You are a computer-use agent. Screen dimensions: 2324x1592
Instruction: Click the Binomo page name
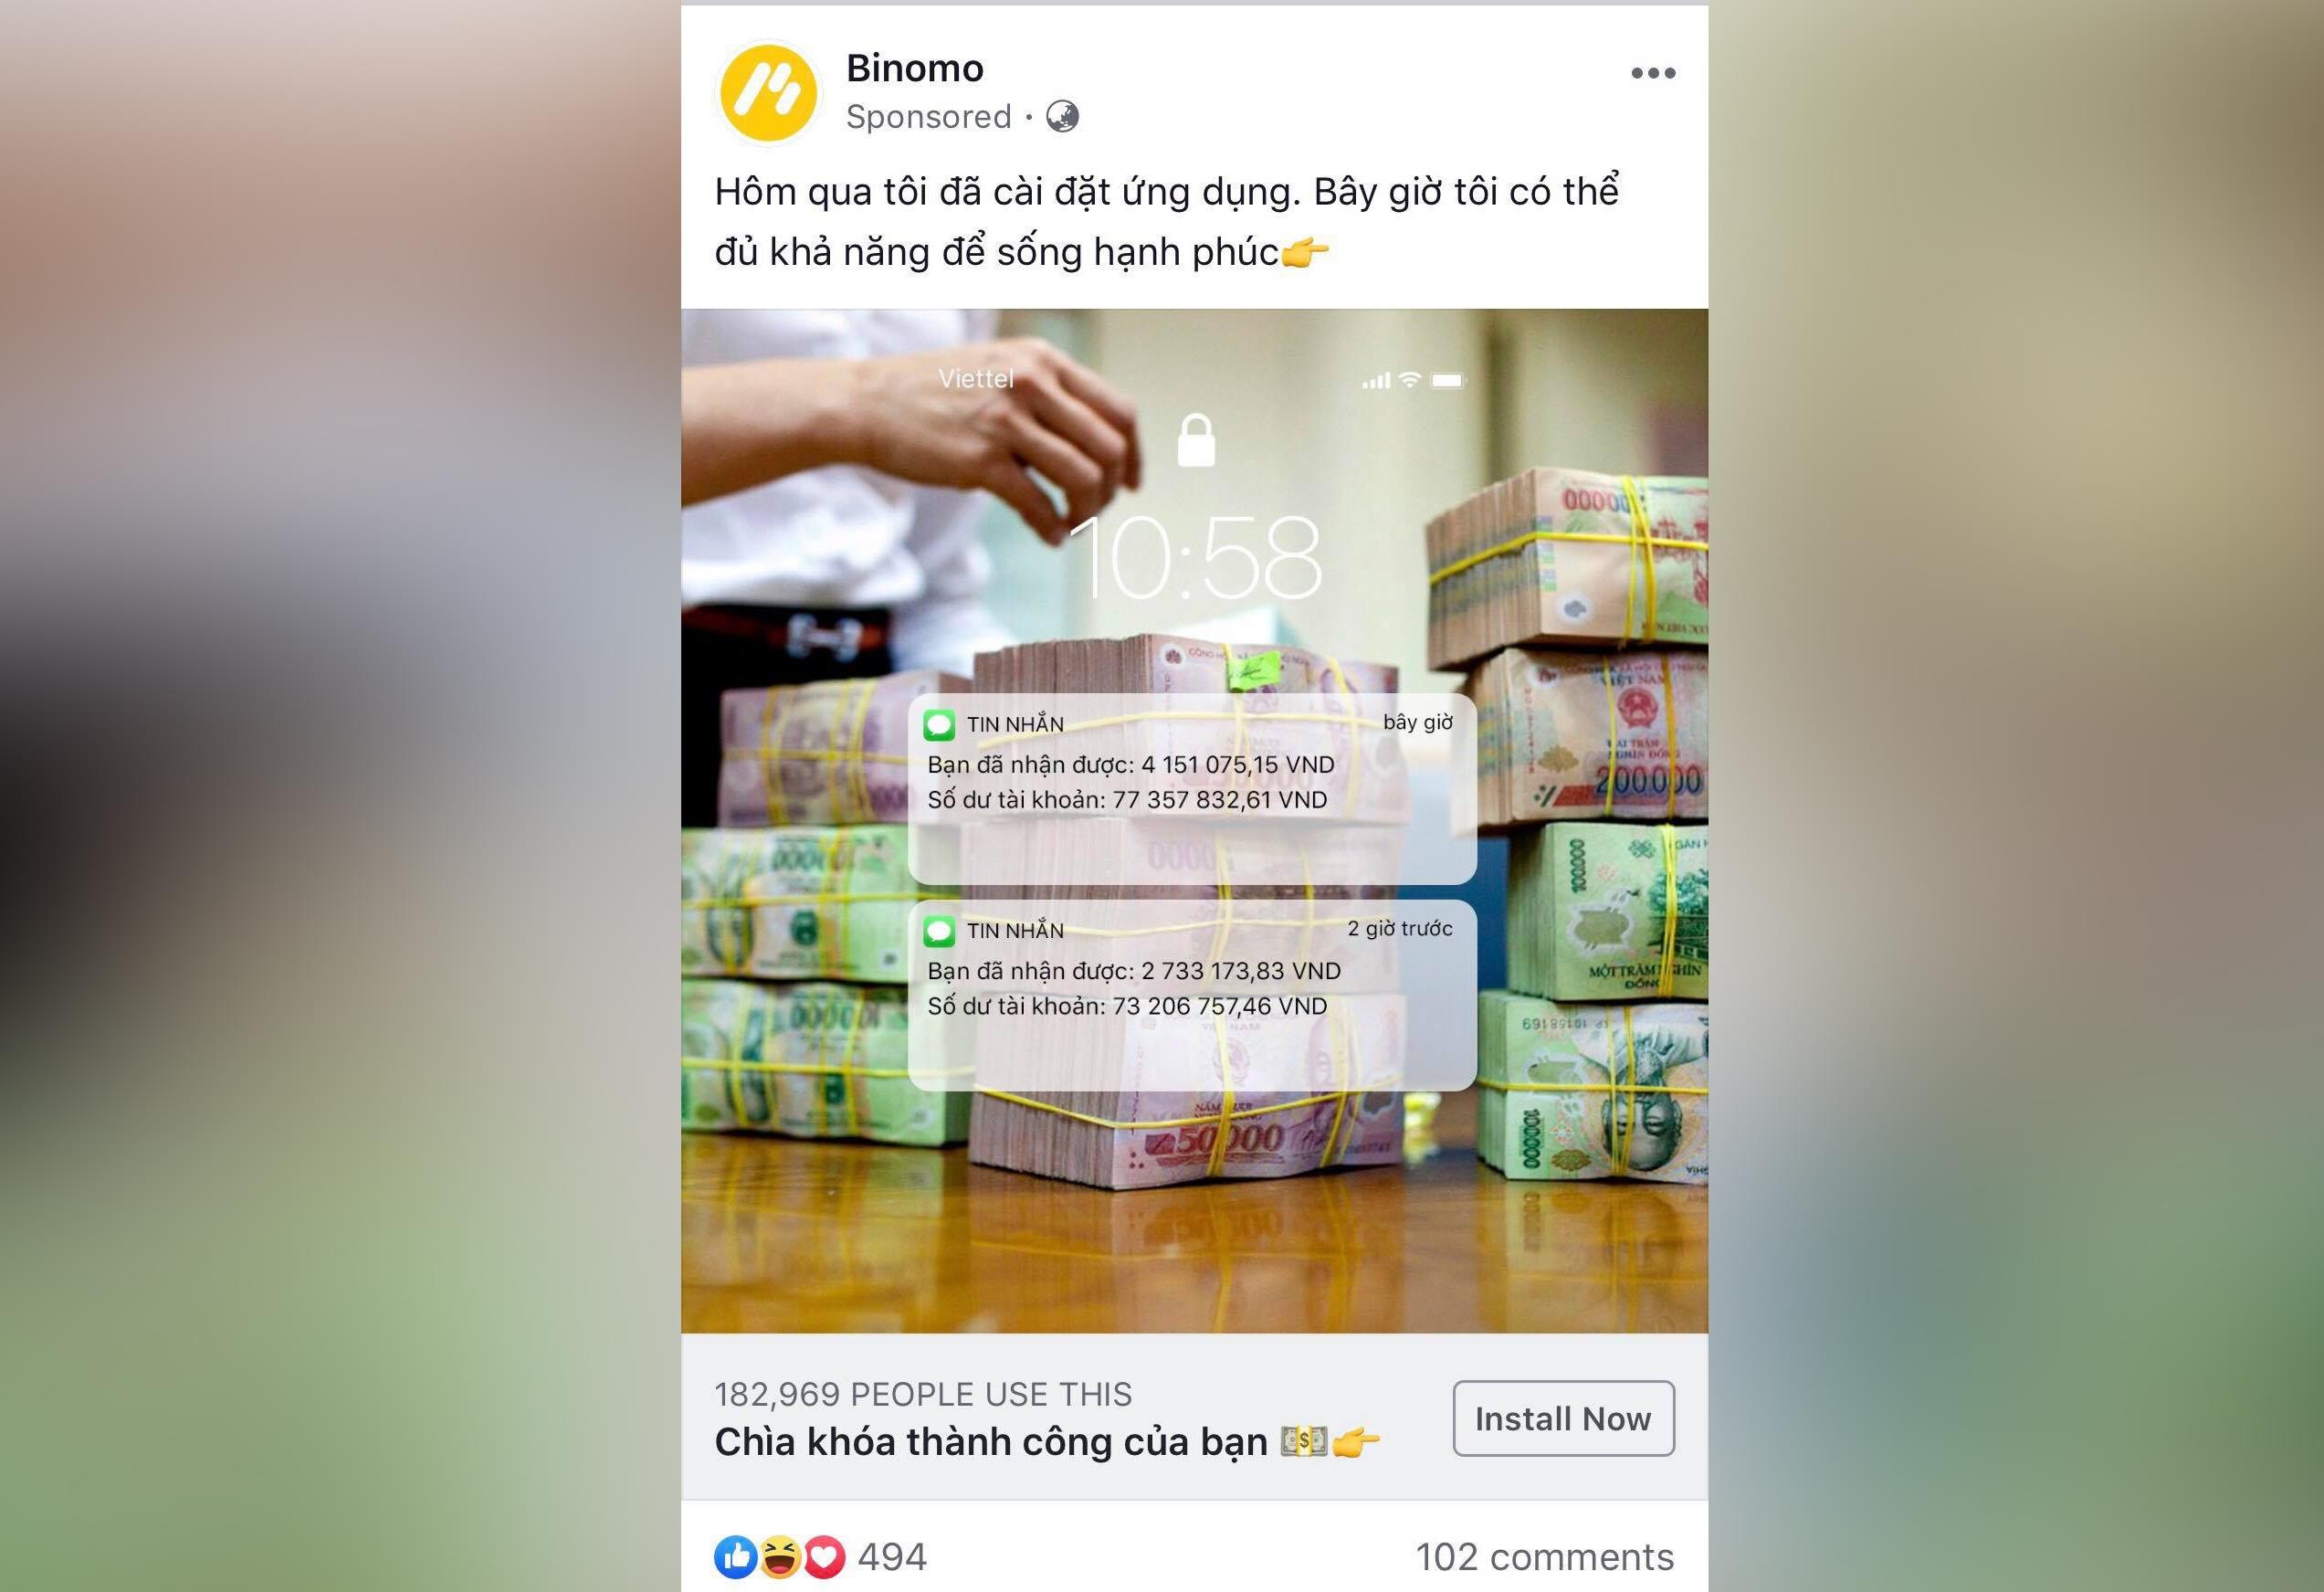click(914, 68)
